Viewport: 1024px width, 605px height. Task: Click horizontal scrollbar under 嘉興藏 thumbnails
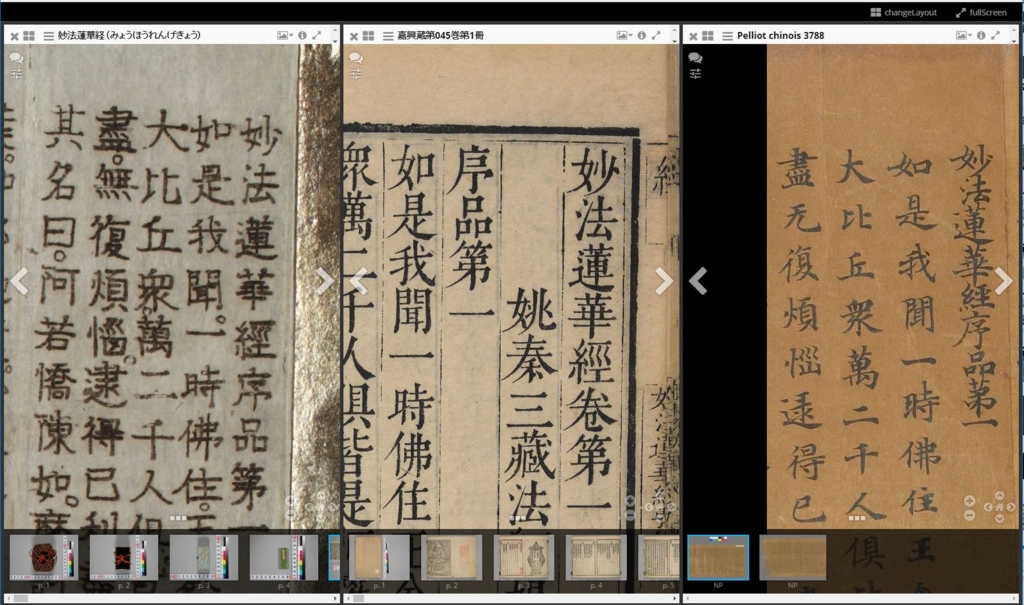click(512, 598)
